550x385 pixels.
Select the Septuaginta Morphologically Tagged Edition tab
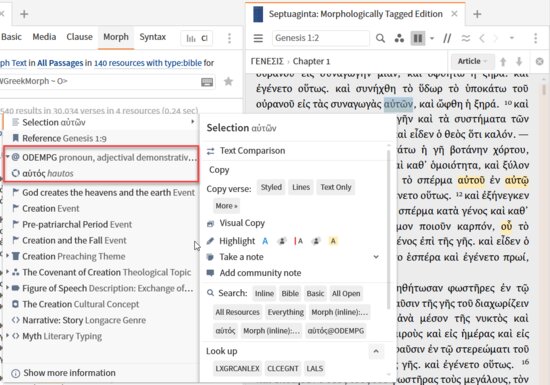(x=355, y=14)
